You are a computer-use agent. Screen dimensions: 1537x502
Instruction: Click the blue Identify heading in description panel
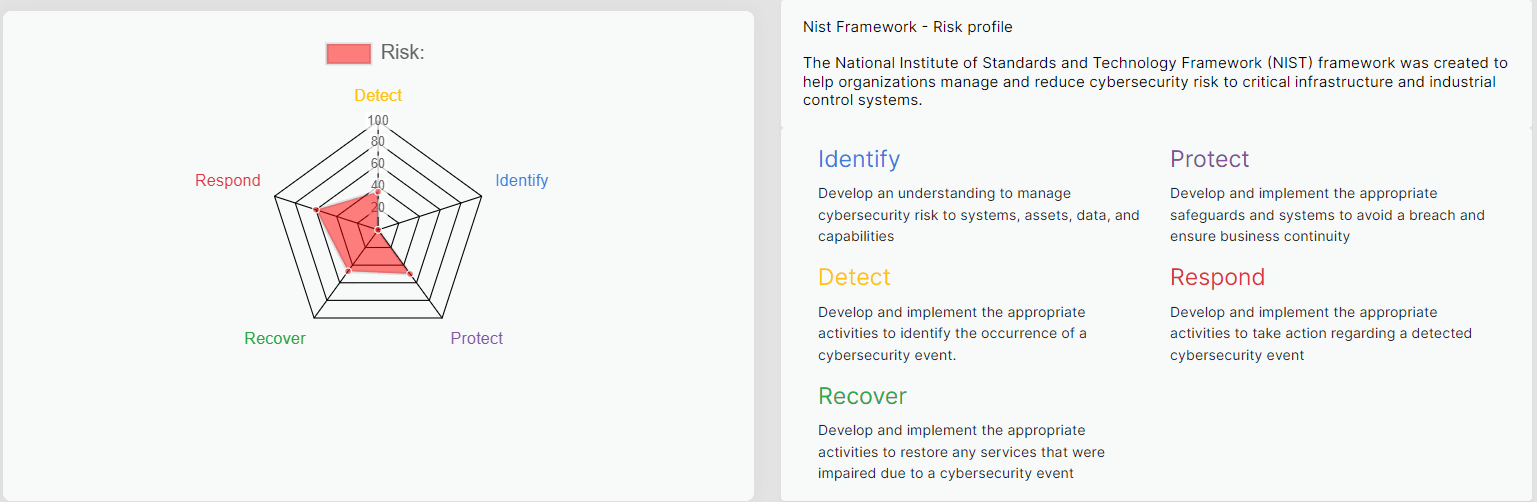coord(859,159)
